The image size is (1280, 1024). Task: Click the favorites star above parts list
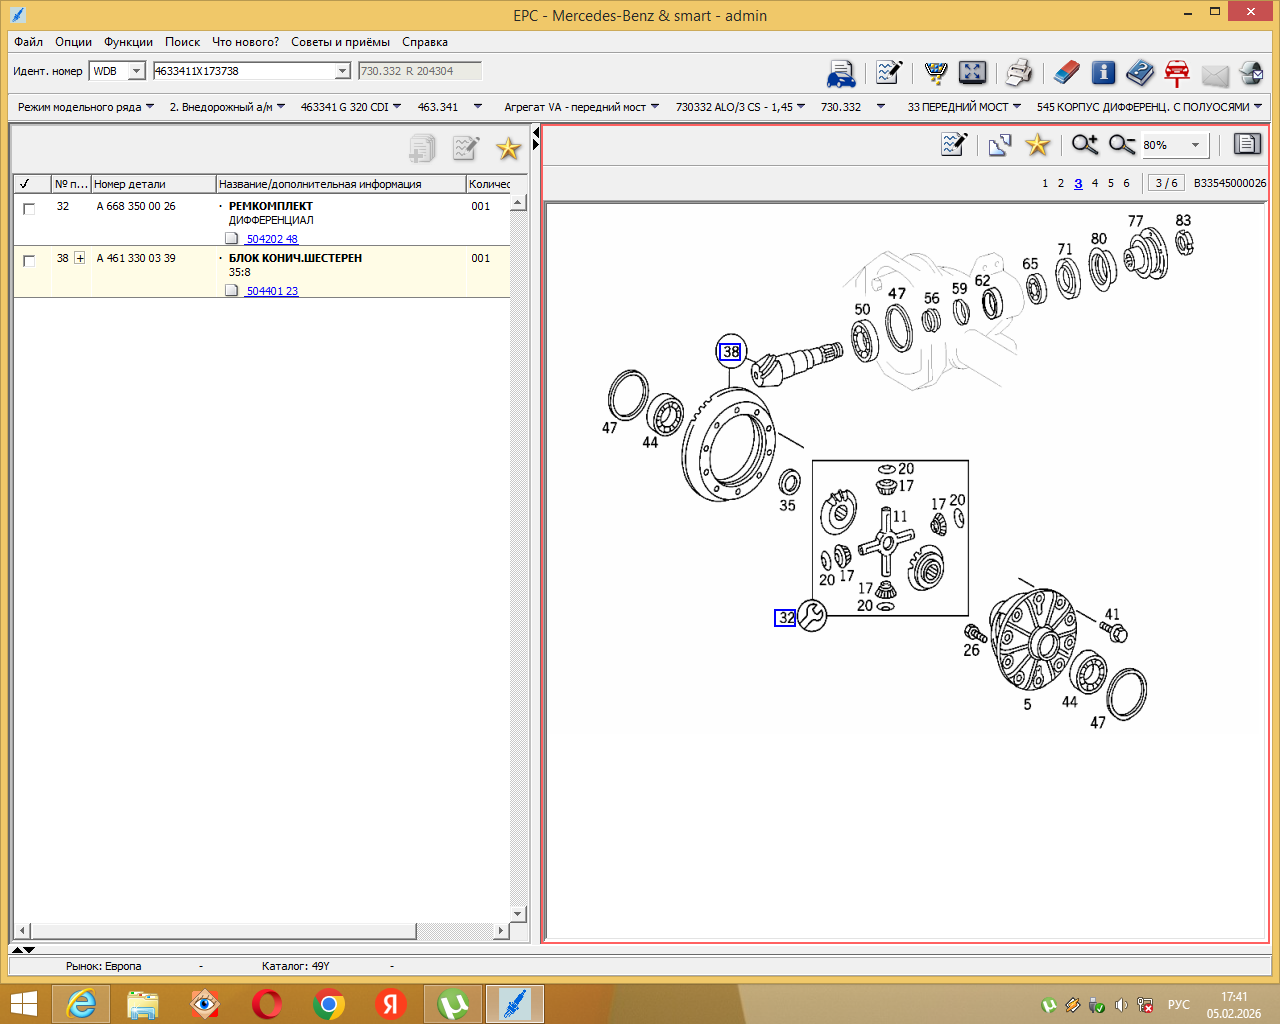coord(508,149)
